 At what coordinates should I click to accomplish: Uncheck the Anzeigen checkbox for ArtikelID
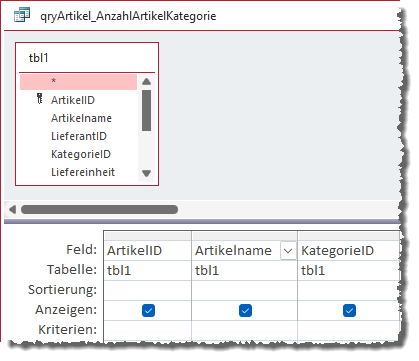(x=148, y=310)
